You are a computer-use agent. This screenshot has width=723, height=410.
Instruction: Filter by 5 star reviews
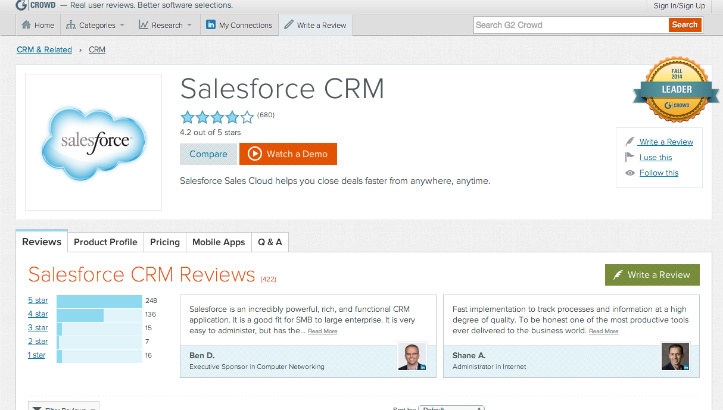click(38, 300)
